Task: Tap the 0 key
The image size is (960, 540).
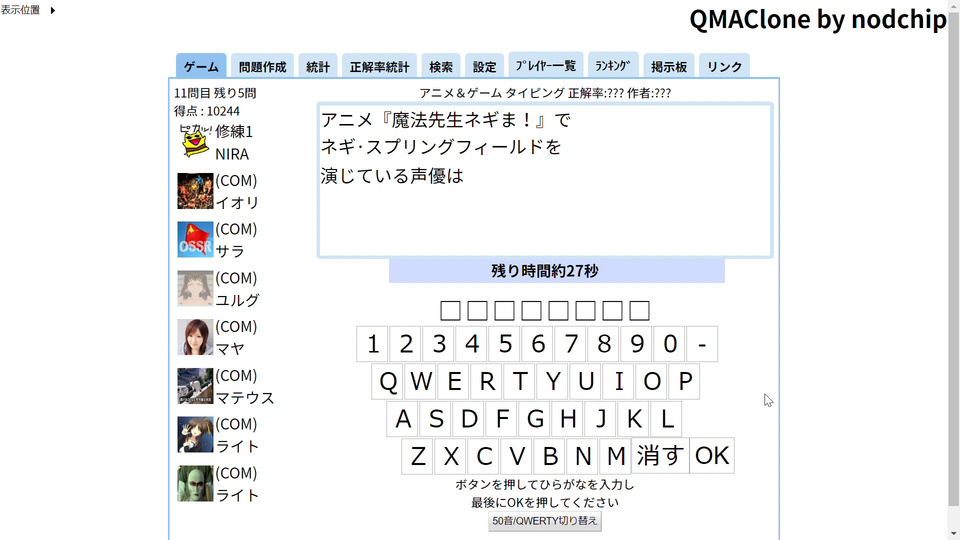Action: pos(670,344)
